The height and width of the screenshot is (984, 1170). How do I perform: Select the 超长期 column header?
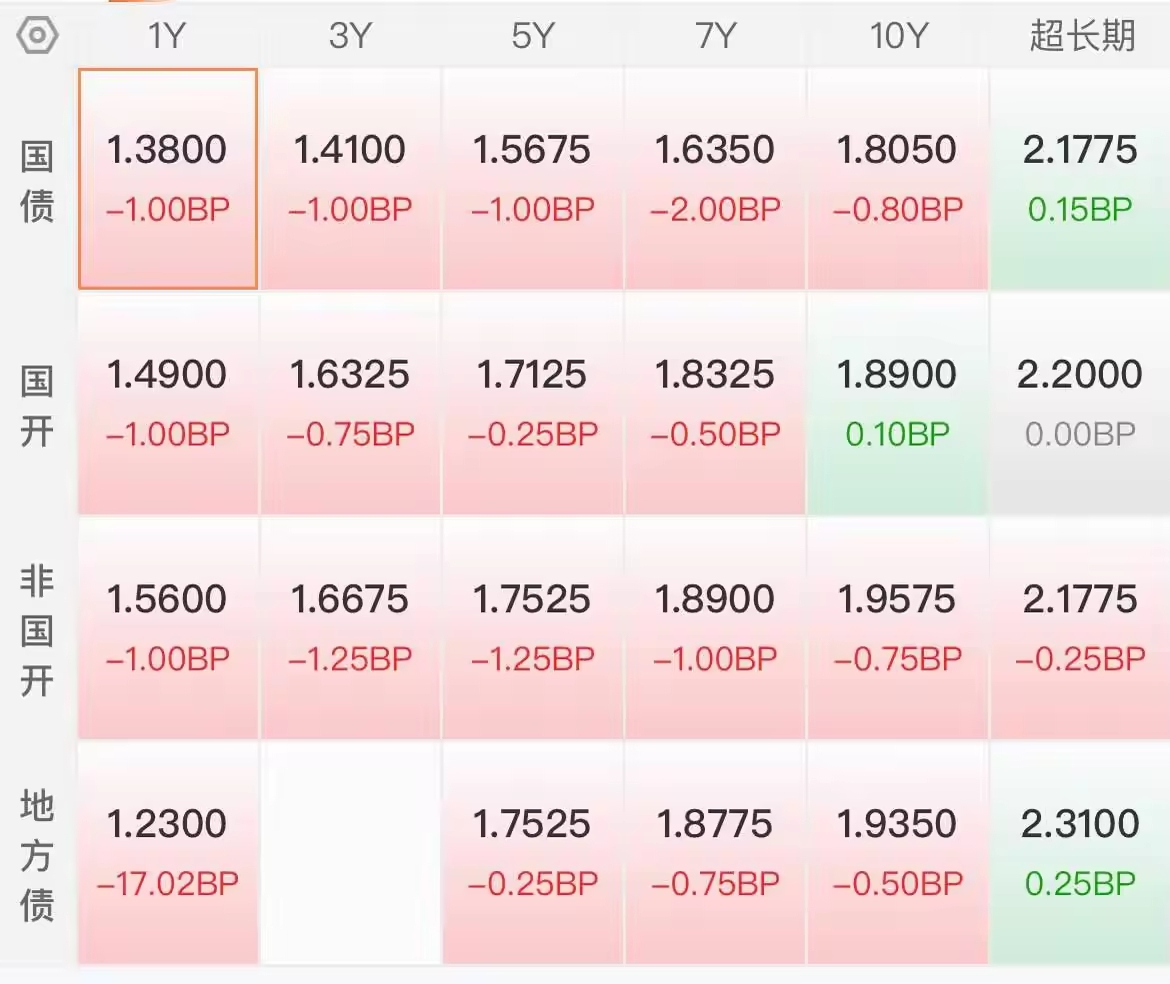1082,36
